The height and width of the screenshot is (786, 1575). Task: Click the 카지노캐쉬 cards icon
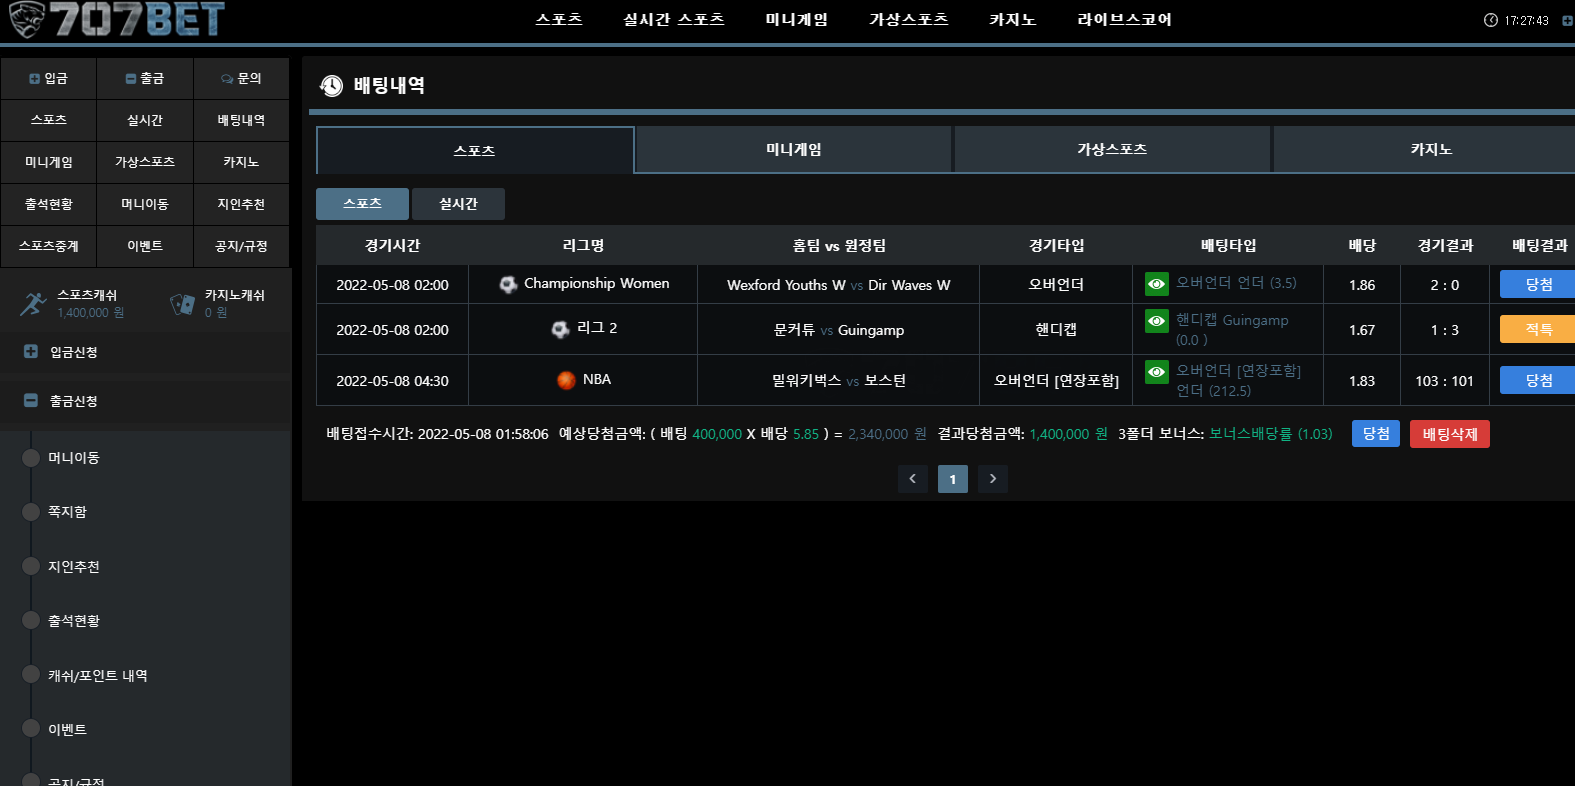tap(182, 304)
